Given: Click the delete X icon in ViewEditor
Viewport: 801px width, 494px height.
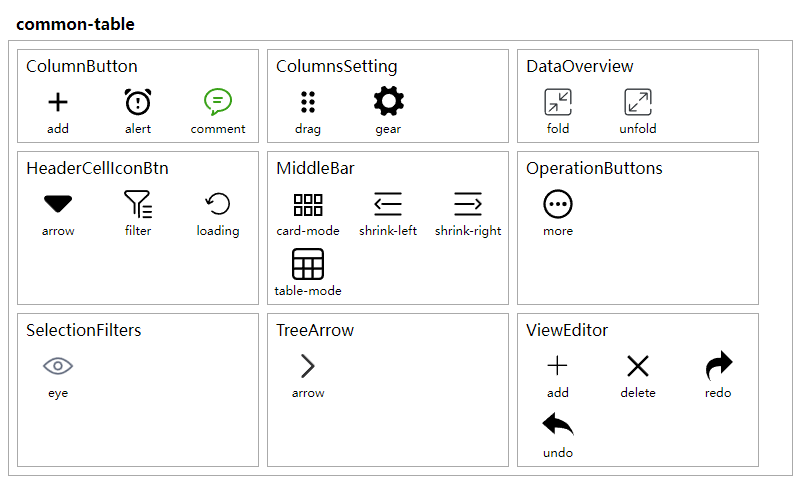Looking at the screenshot, I should click(638, 366).
